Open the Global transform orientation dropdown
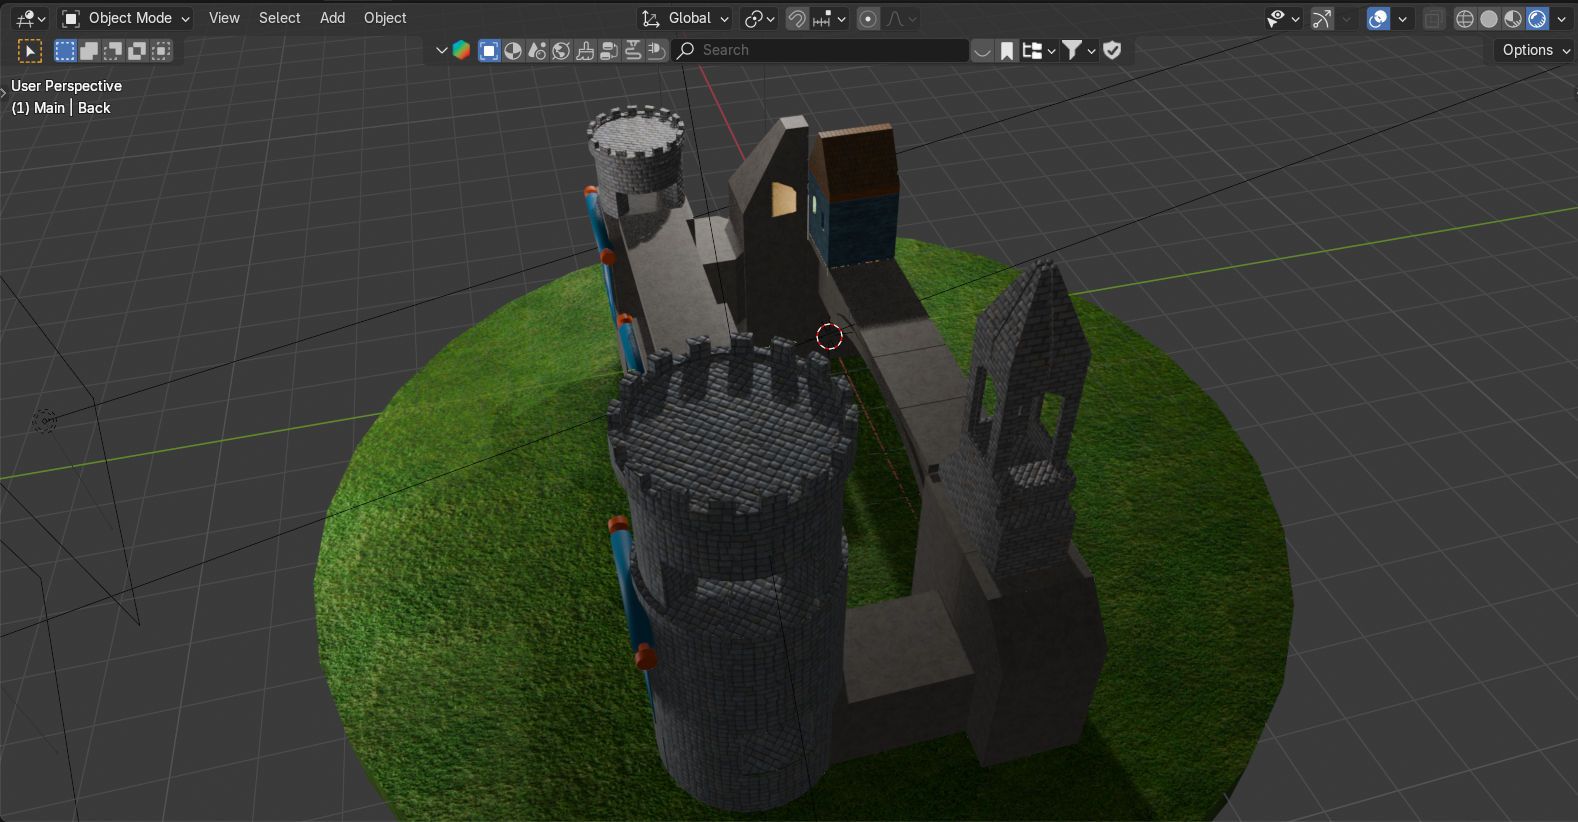Viewport: 1578px width, 822px height. click(x=685, y=18)
